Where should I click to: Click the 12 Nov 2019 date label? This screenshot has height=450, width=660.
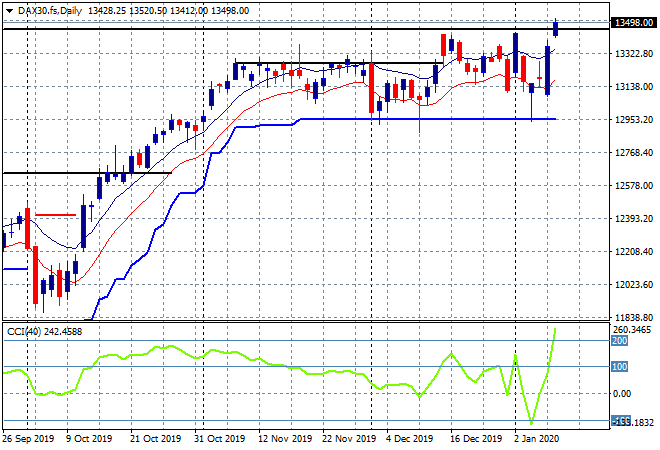point(285,439)
